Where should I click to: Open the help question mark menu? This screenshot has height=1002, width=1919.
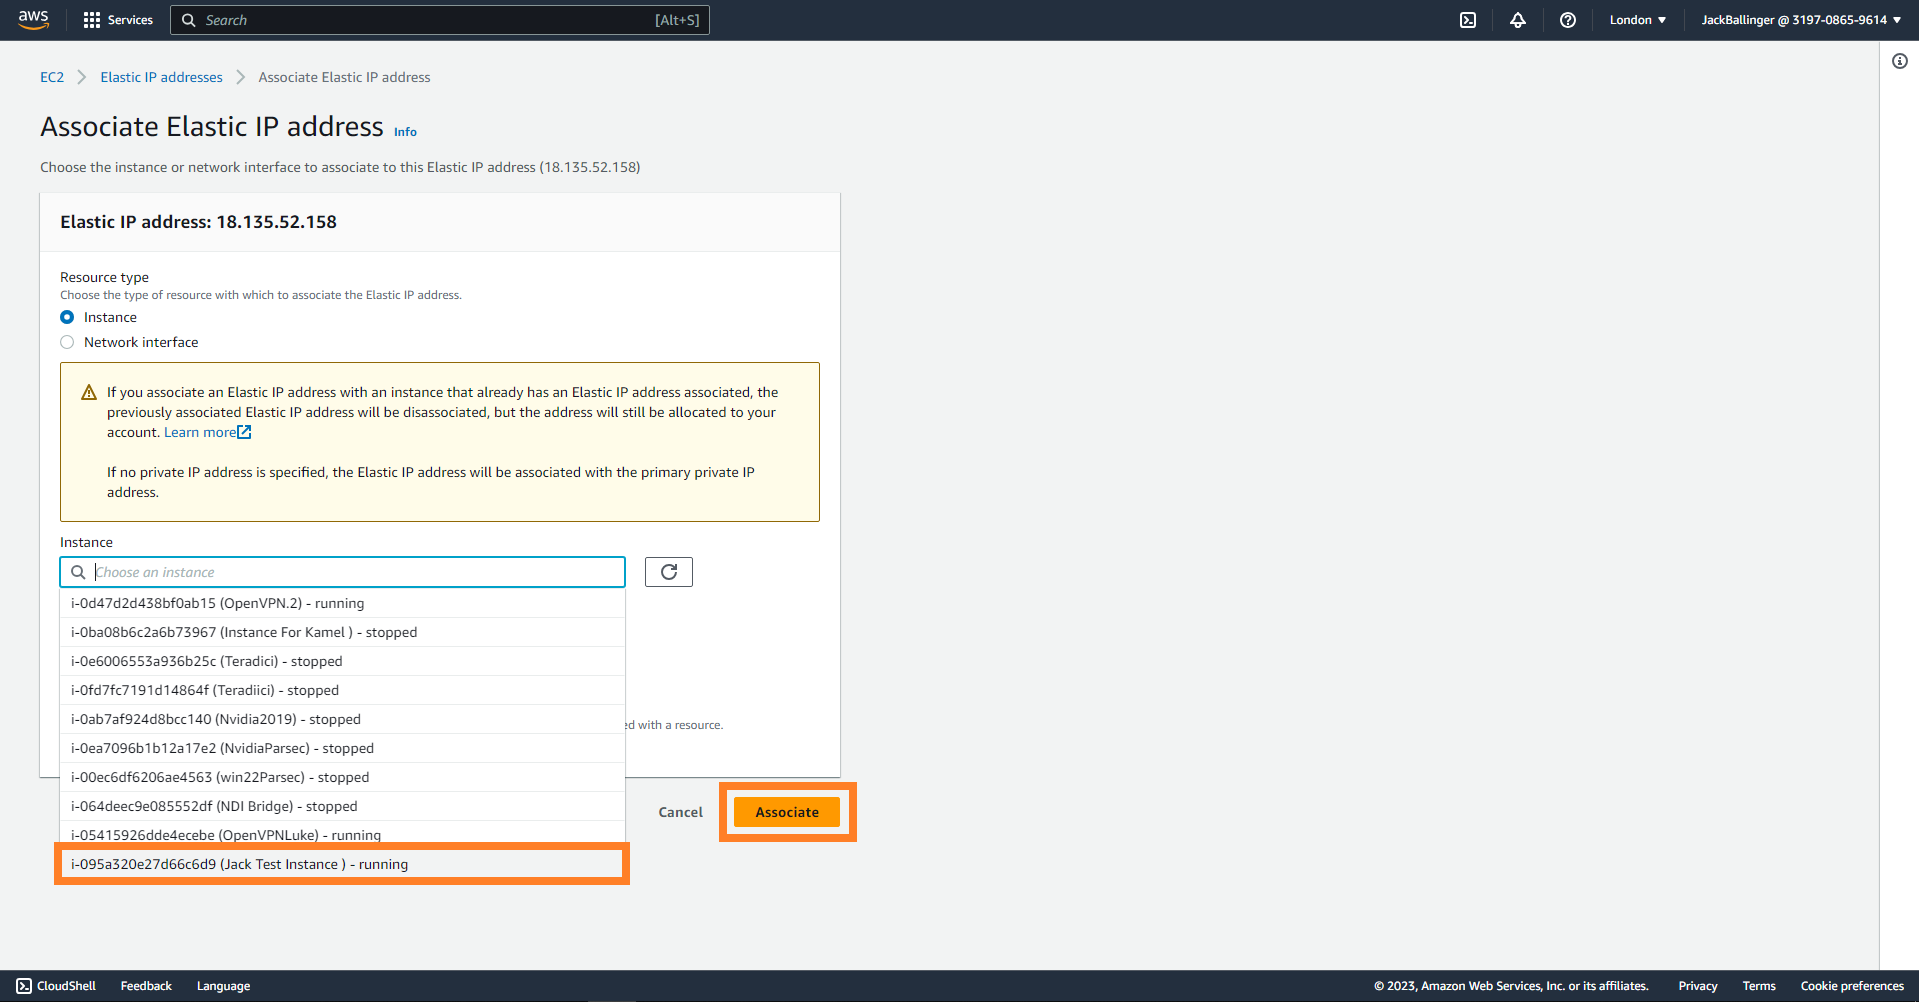1567,20
